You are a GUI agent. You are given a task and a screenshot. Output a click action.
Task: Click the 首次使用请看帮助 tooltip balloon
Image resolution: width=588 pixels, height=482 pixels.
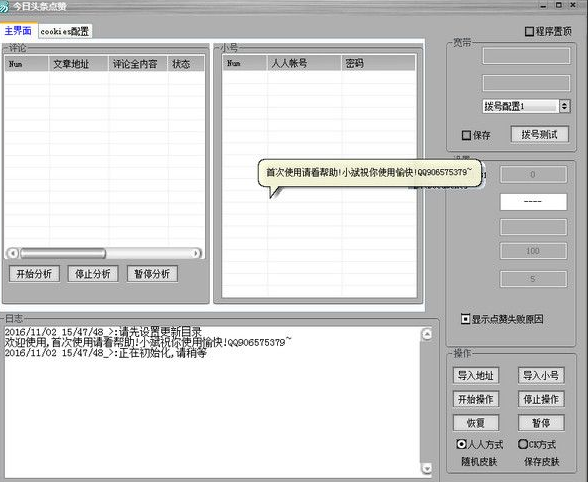coord(369,173)
